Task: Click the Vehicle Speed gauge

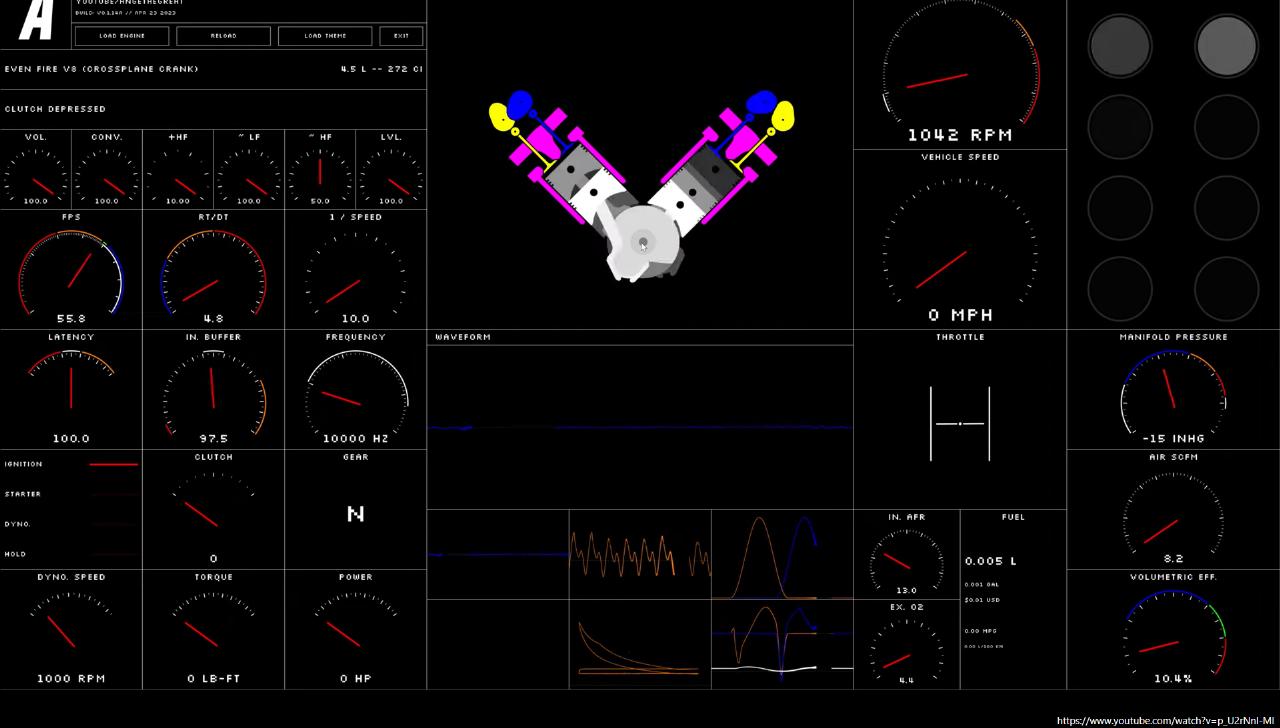Action: [960, 240]
